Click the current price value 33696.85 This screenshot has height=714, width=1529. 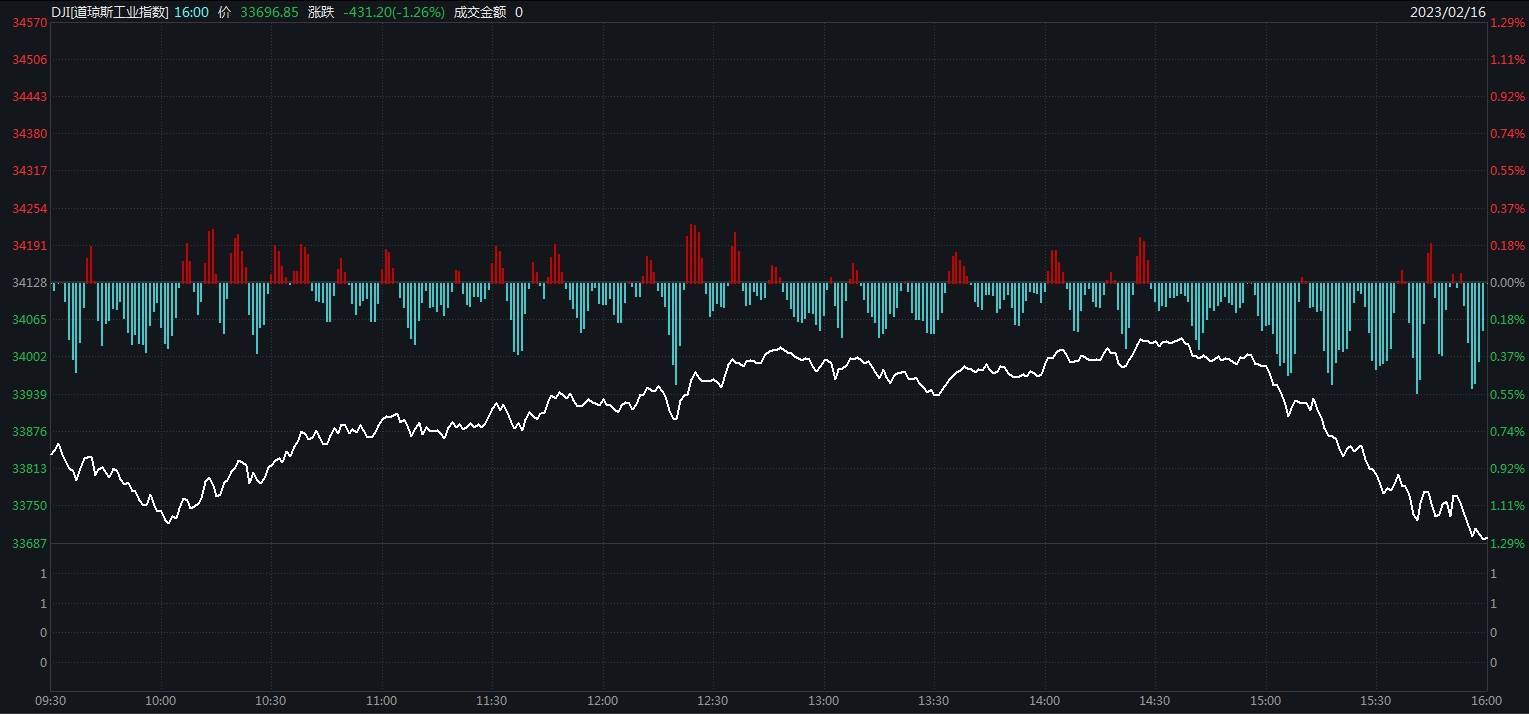click(268, 13)
